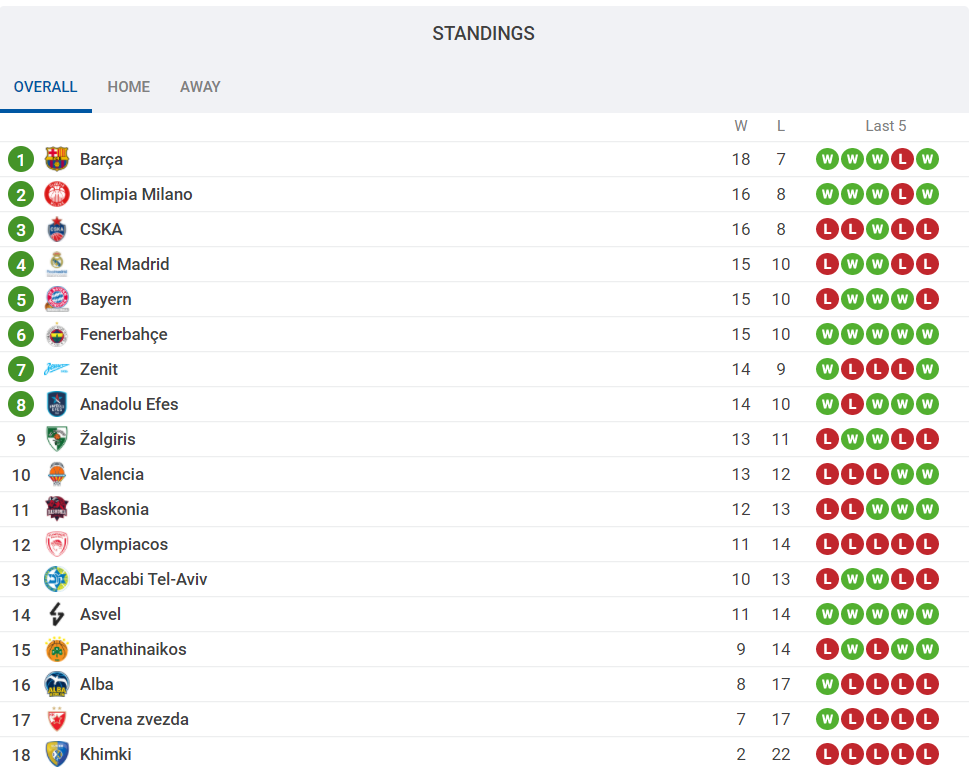
Task: Click the Real Madrid crest icon
Action: [x=57, y=264]
